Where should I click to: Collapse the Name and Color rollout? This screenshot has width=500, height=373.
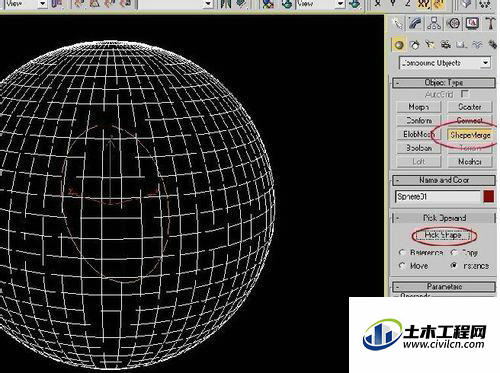click(x=444, y=180)
